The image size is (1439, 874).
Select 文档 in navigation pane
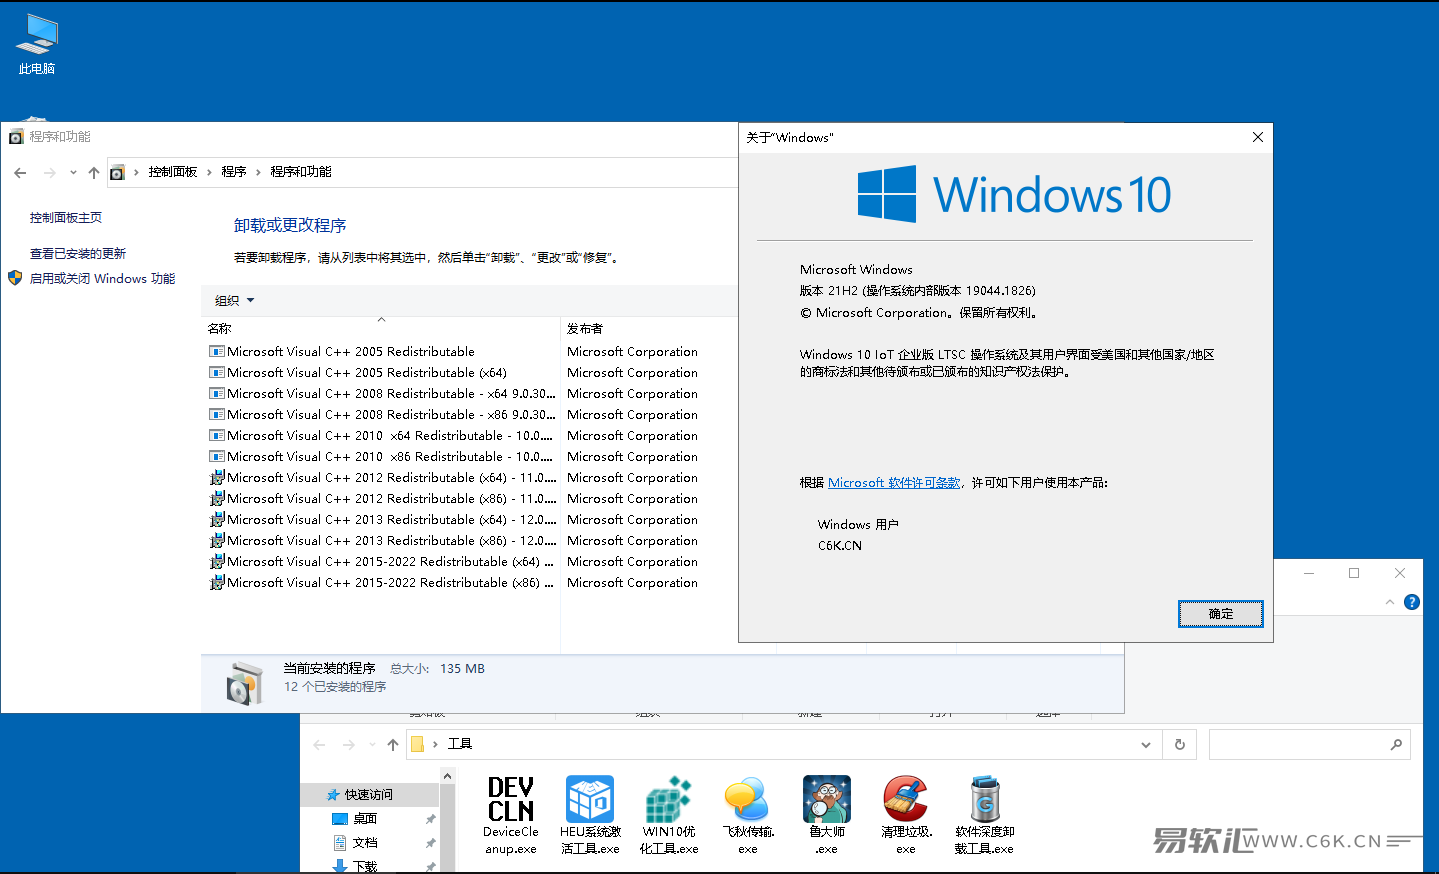coord(365,843)
